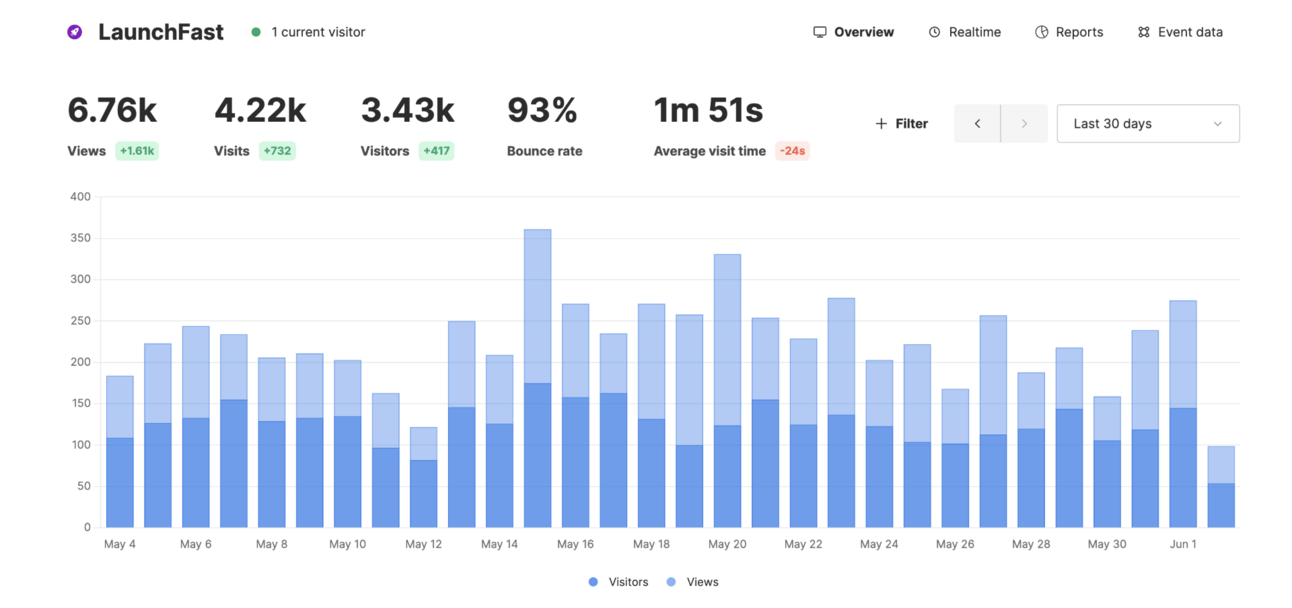Add a Filter
Viewport: 1292px width, 608px height.
tap(902, 124)
